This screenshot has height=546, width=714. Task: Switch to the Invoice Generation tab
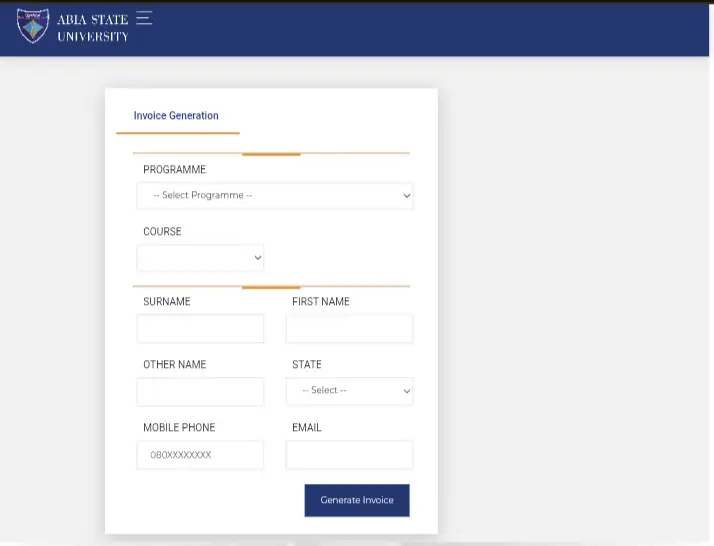coord(176,116)
